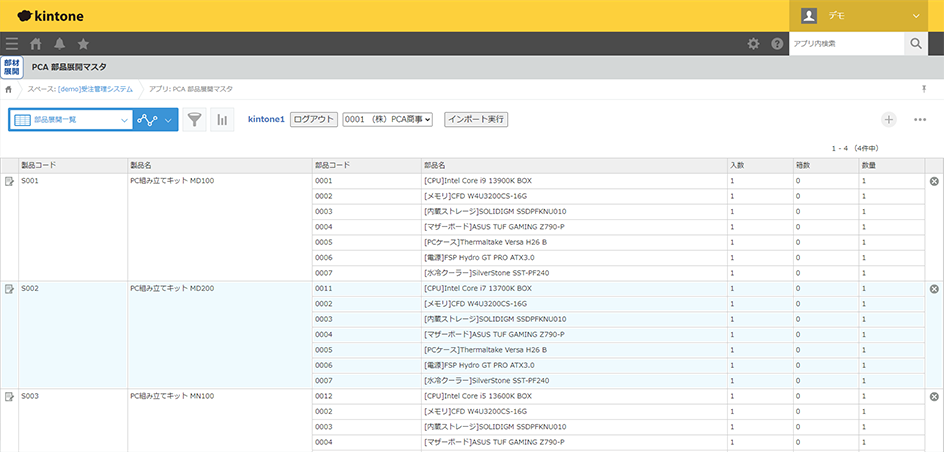
Task: Open favorites star icon
Action: coord(83,44)
